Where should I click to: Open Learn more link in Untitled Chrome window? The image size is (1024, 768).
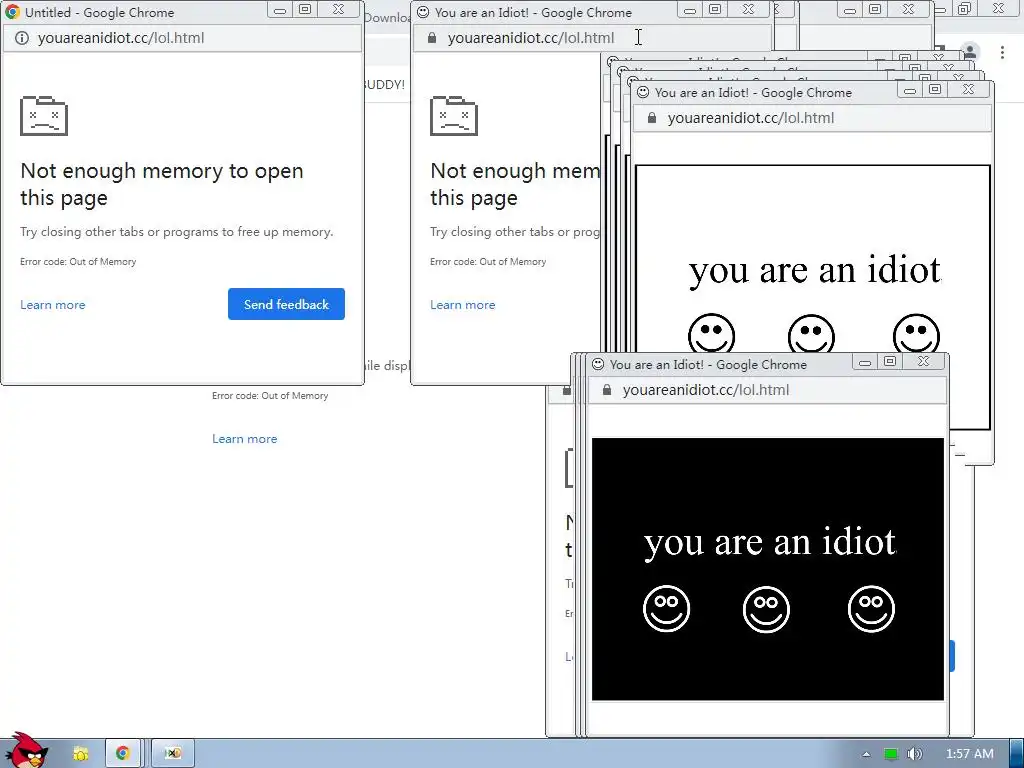pos(53,305)
